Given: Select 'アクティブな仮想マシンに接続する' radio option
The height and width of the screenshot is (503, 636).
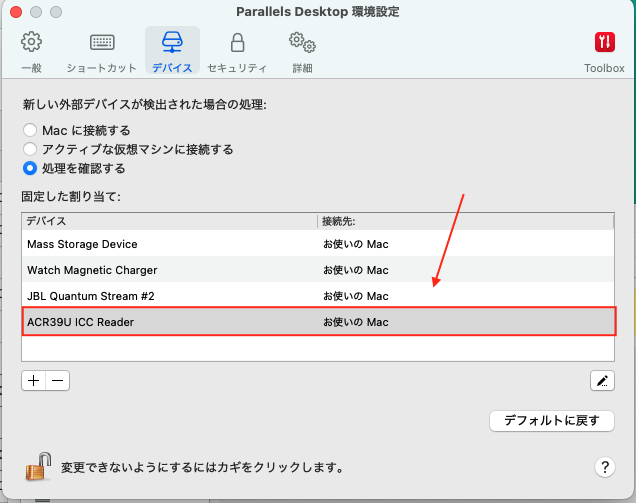Looking at the screenshot, I should [30, 149].
